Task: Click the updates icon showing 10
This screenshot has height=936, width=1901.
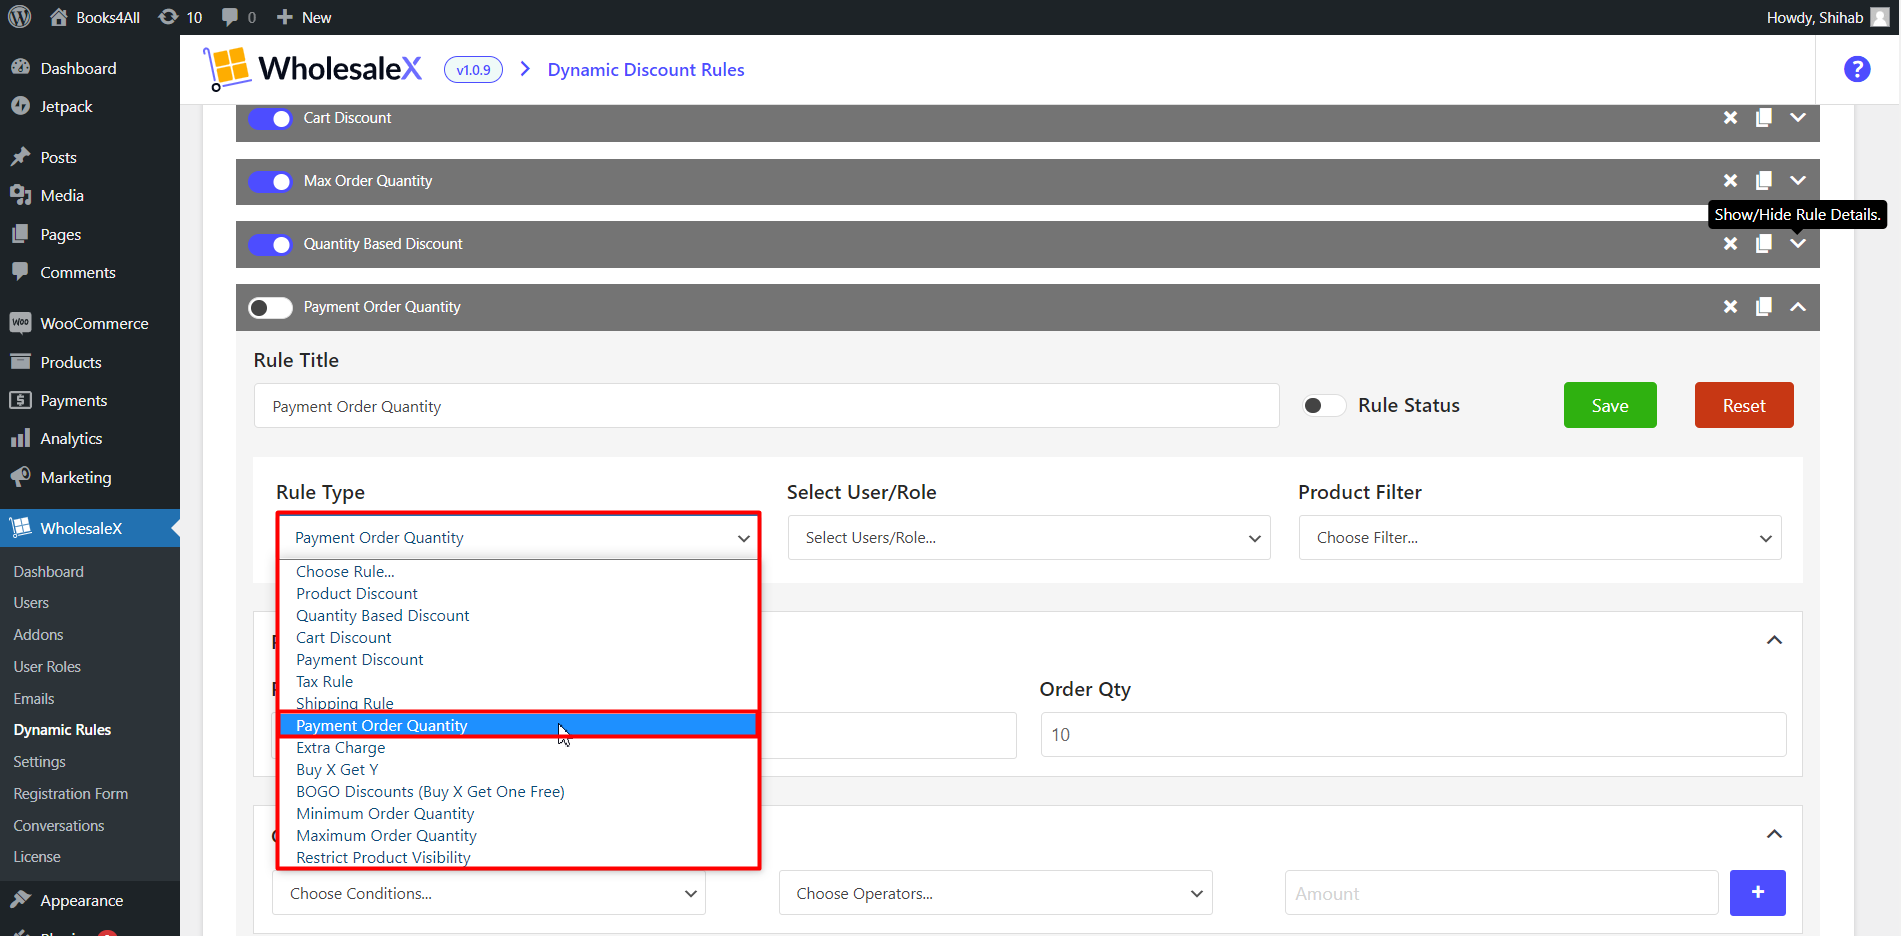Action: (181, 17)
